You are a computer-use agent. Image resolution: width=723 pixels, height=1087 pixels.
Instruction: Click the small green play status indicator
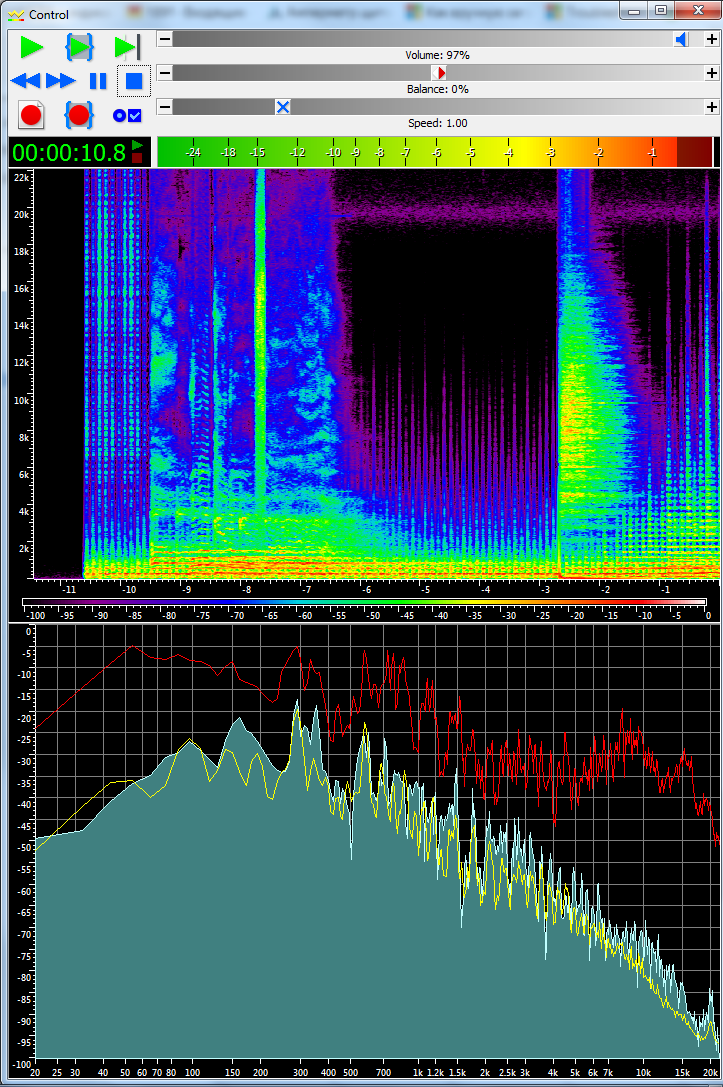(x=137, y=146)
